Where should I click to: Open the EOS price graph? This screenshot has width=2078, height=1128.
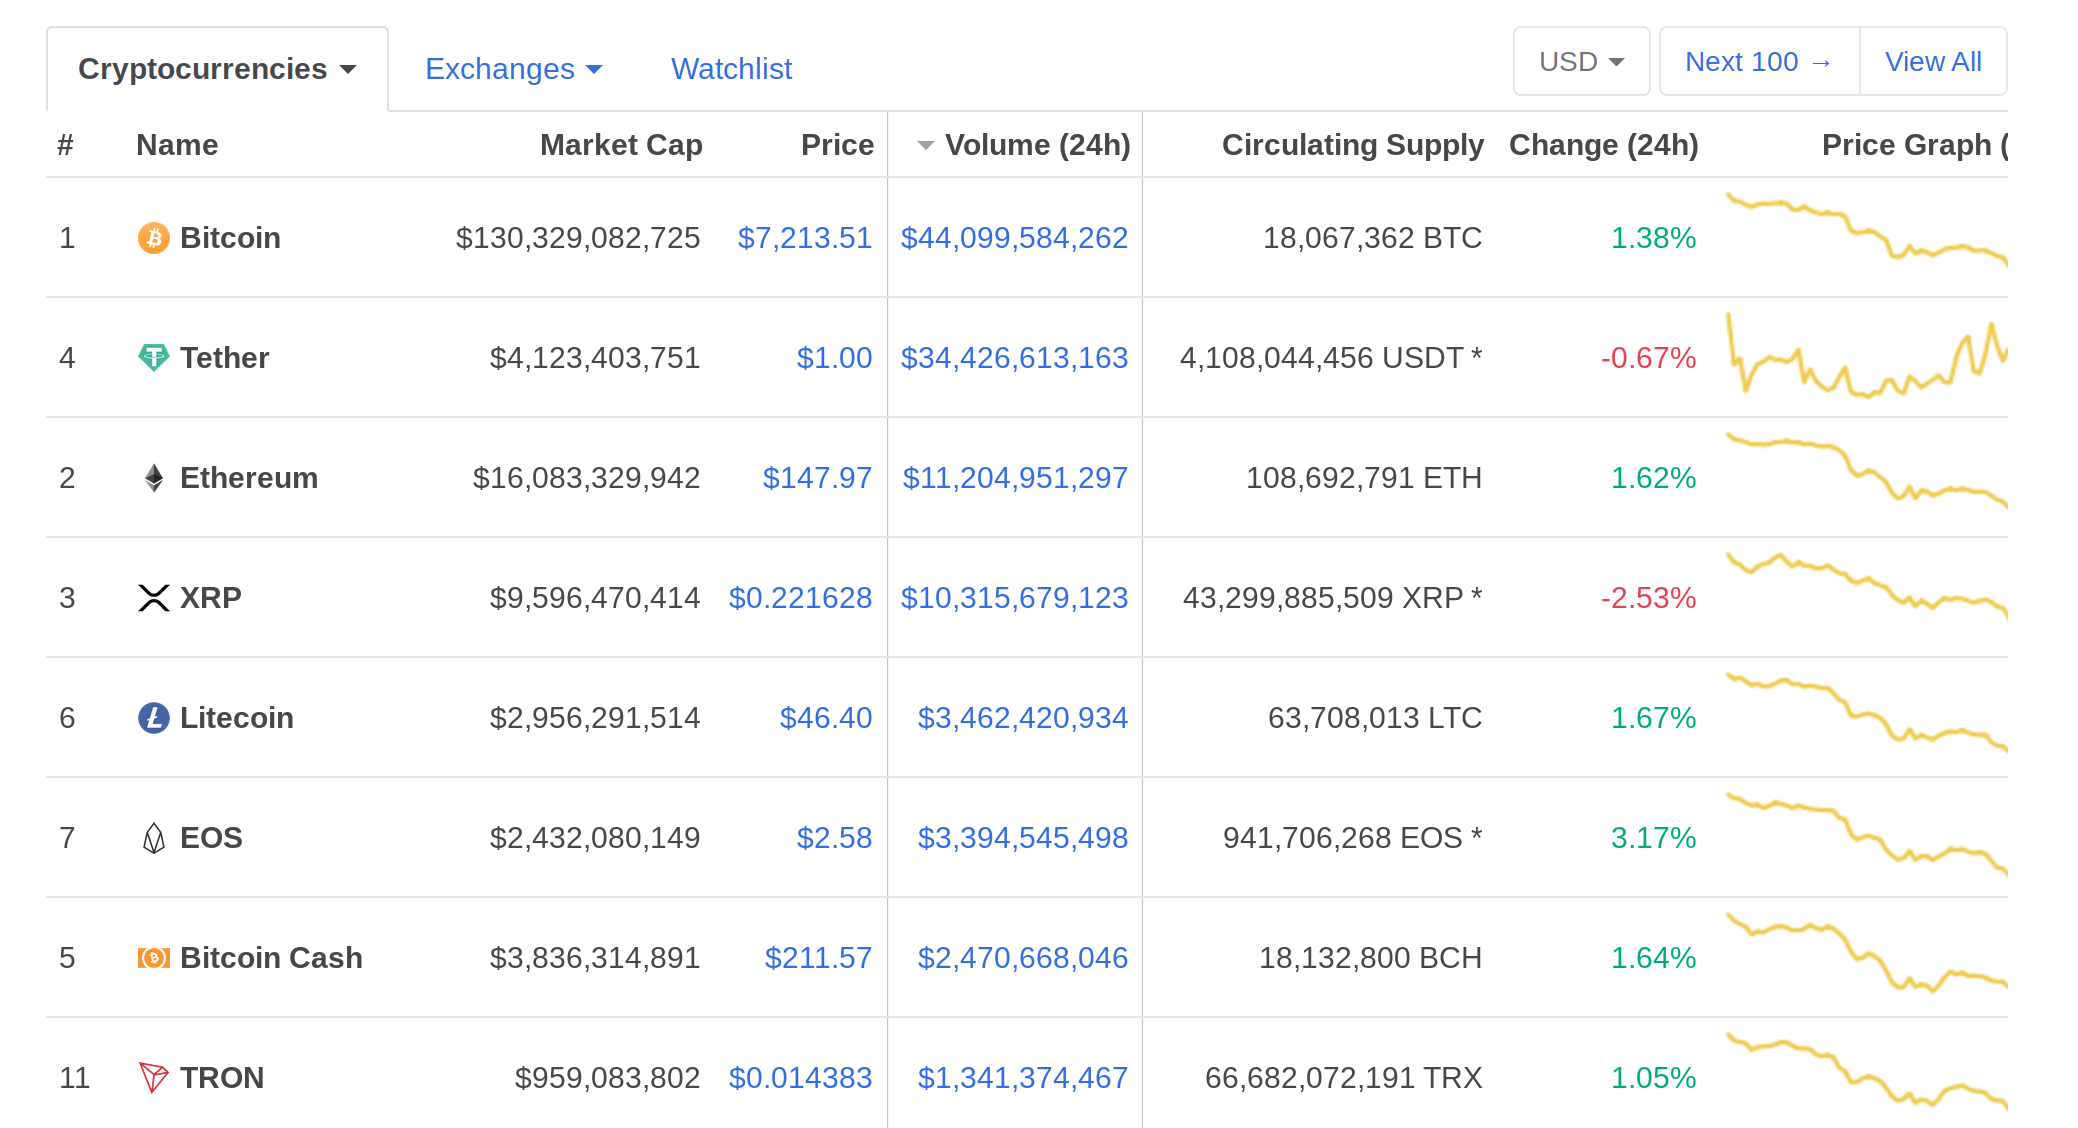[1867, 834]
